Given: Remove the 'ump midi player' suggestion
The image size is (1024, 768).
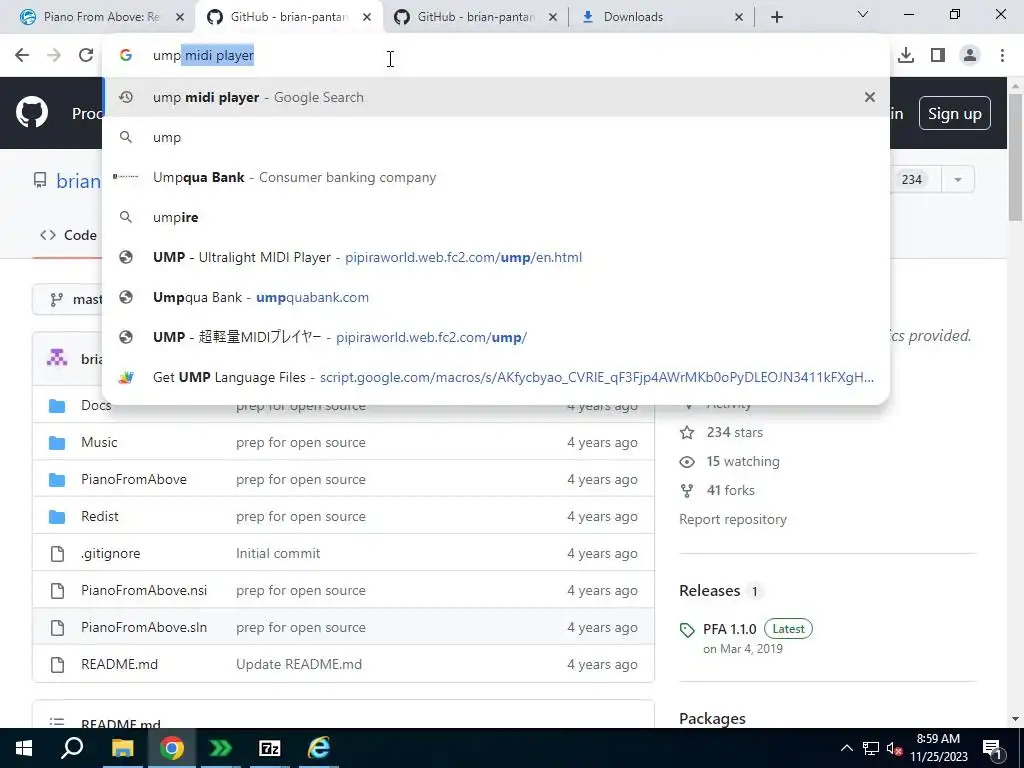Looking at the screenshot, I should click(x=869, y=97).
